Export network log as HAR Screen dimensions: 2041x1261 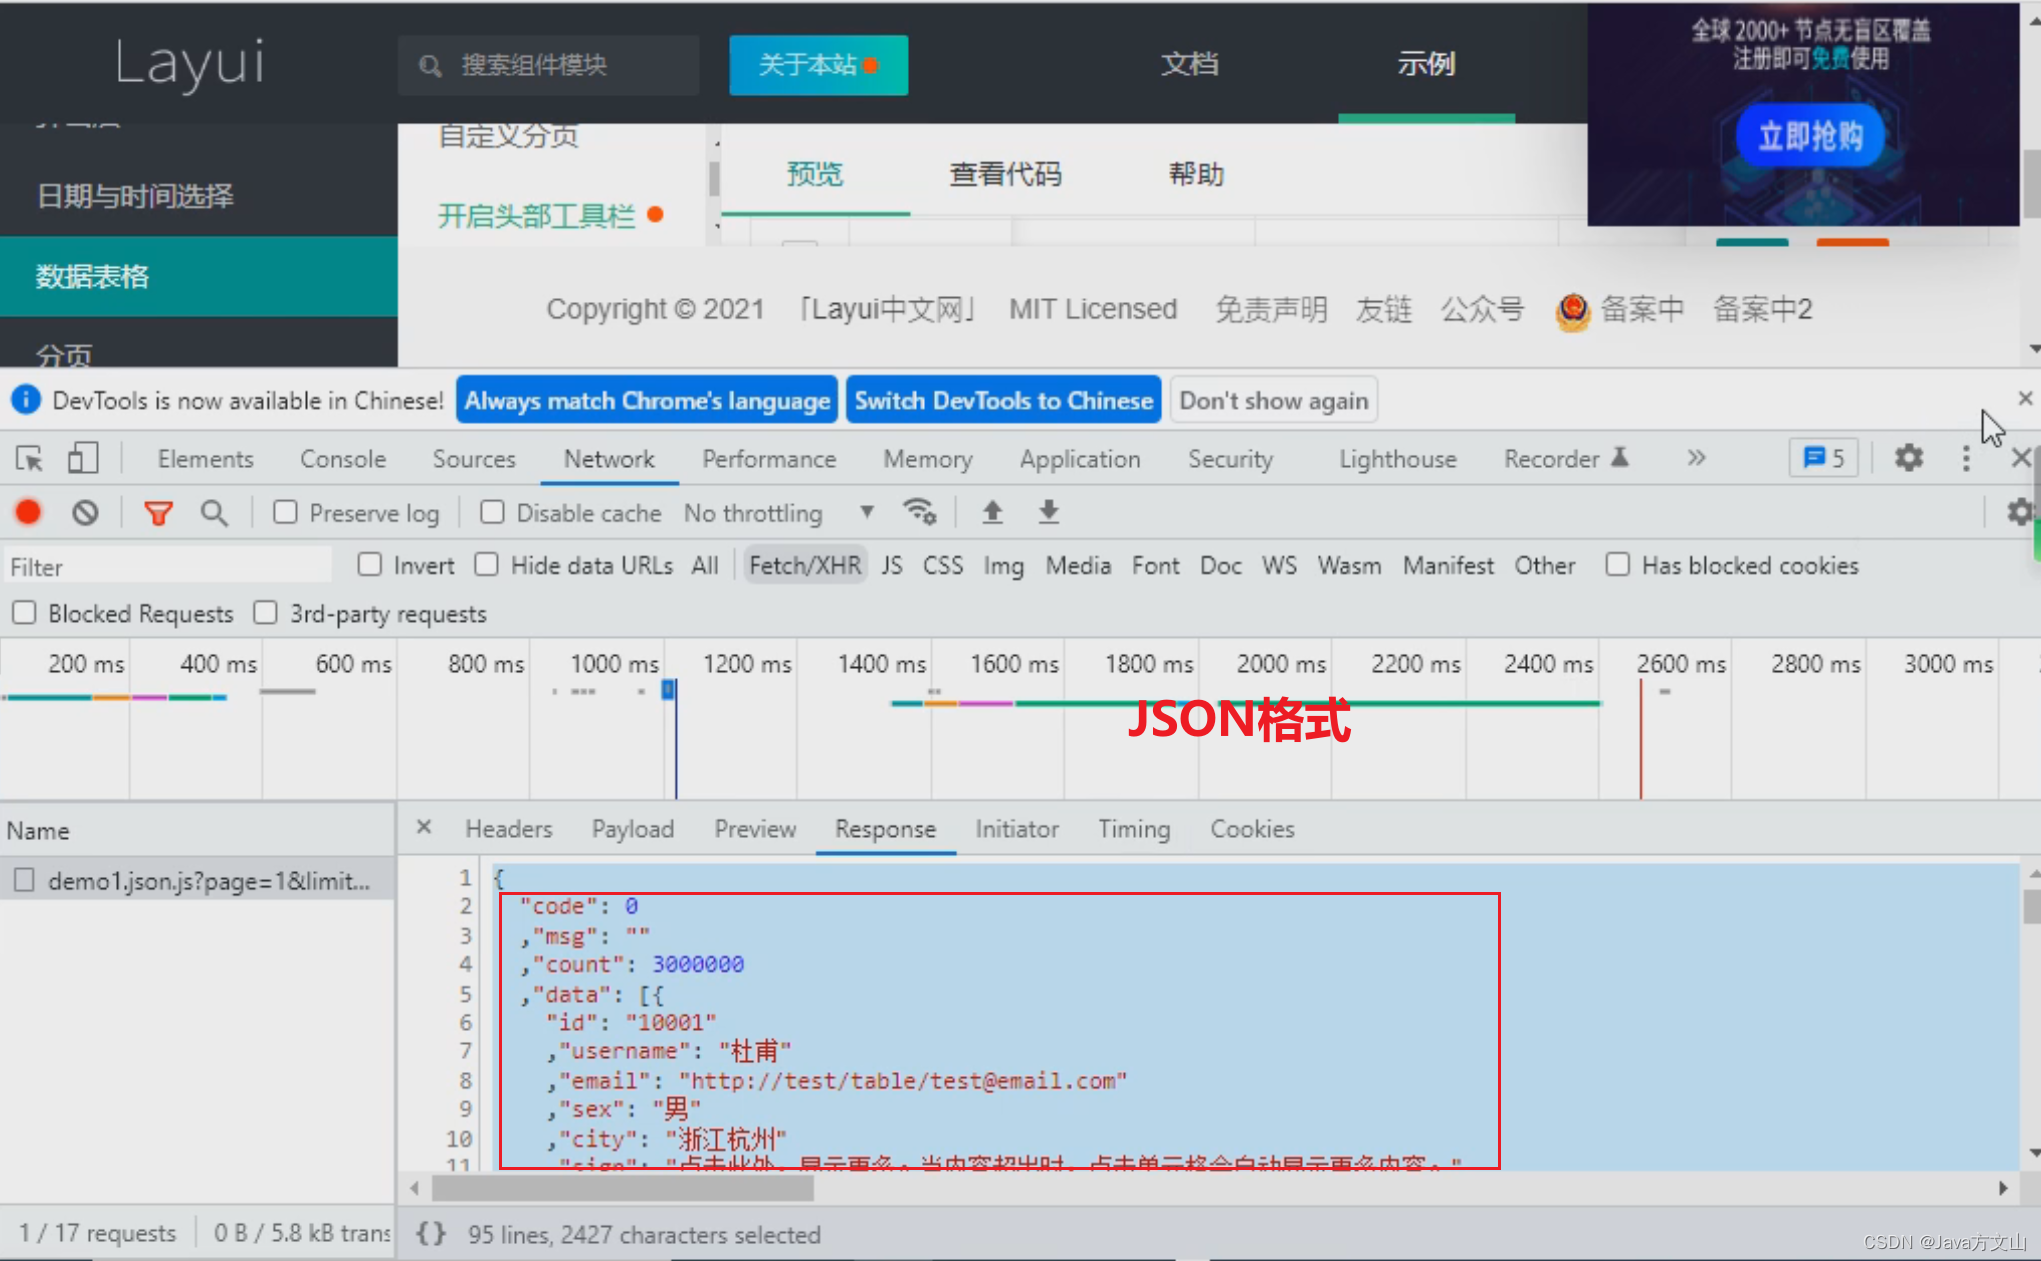coord(1048,512)
